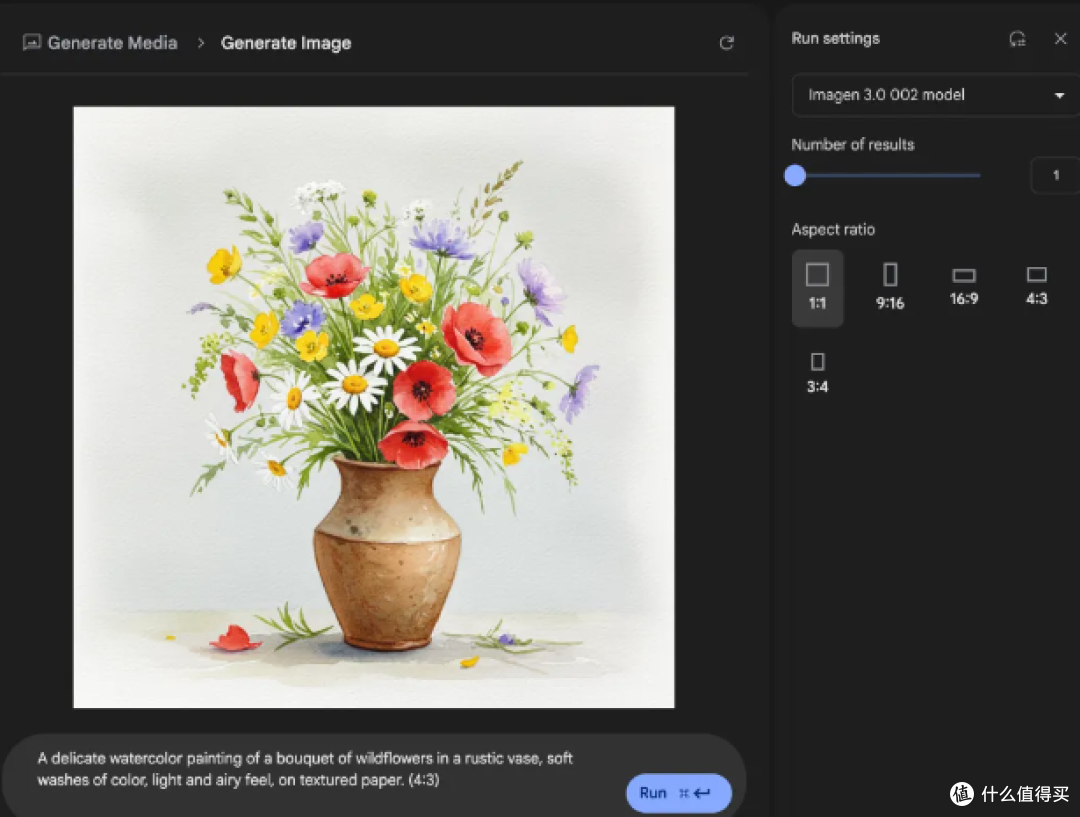Click the Number of results slider handle
Viewport: 1080px width, 817px height.
click(x=795, y=175)
